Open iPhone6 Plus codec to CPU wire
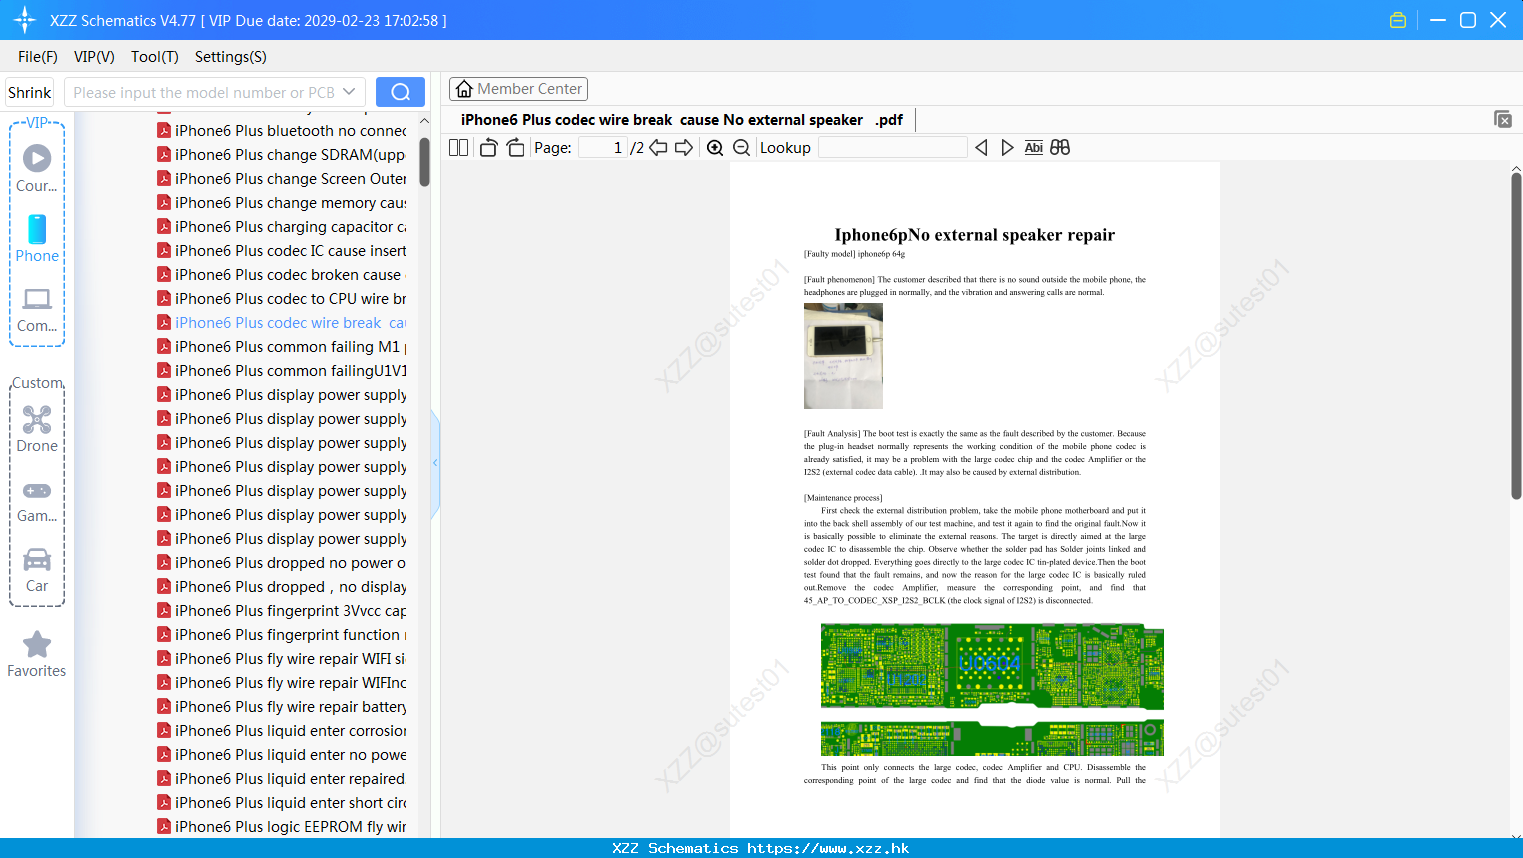 (x=282, y=299)
